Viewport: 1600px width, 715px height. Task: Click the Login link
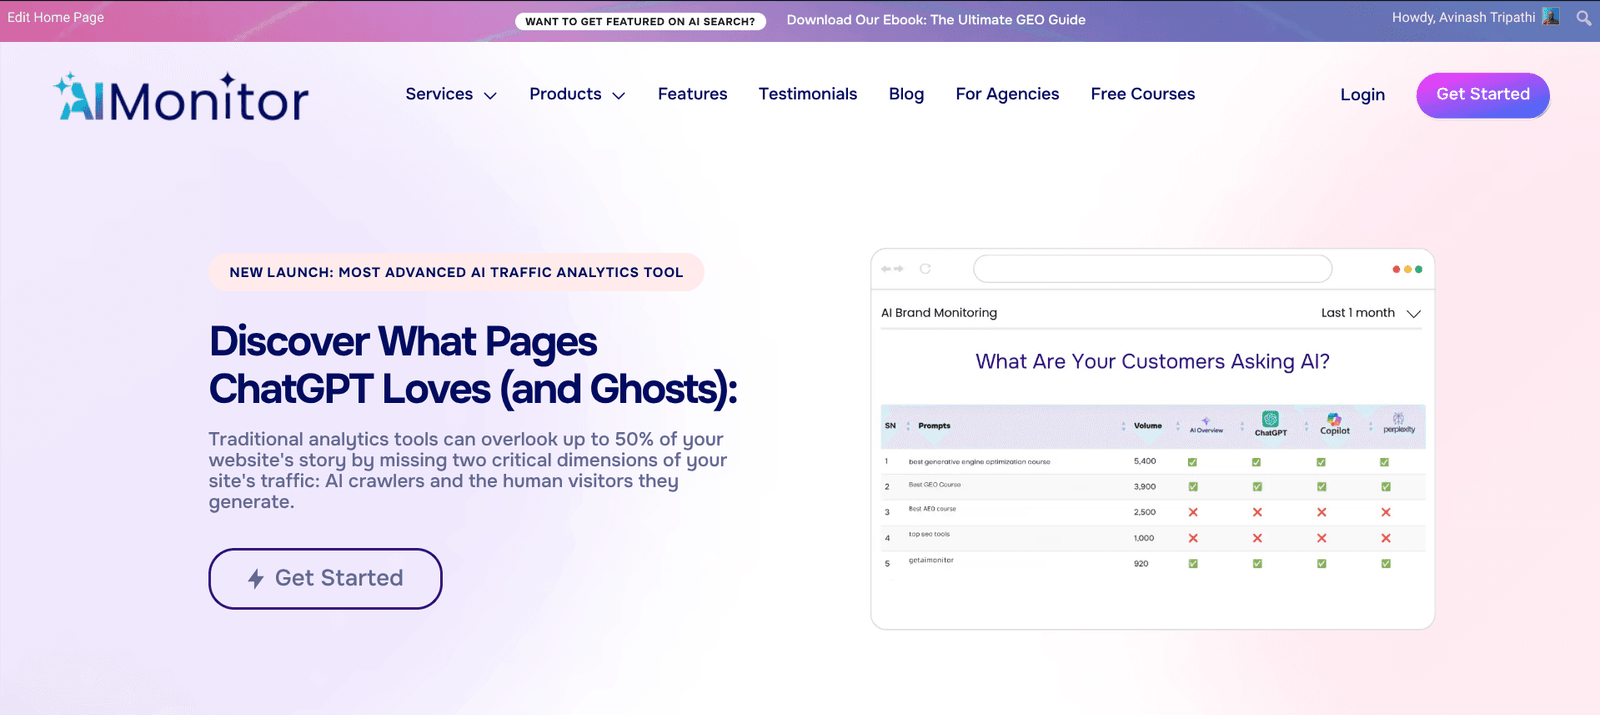coord(1362,95)
